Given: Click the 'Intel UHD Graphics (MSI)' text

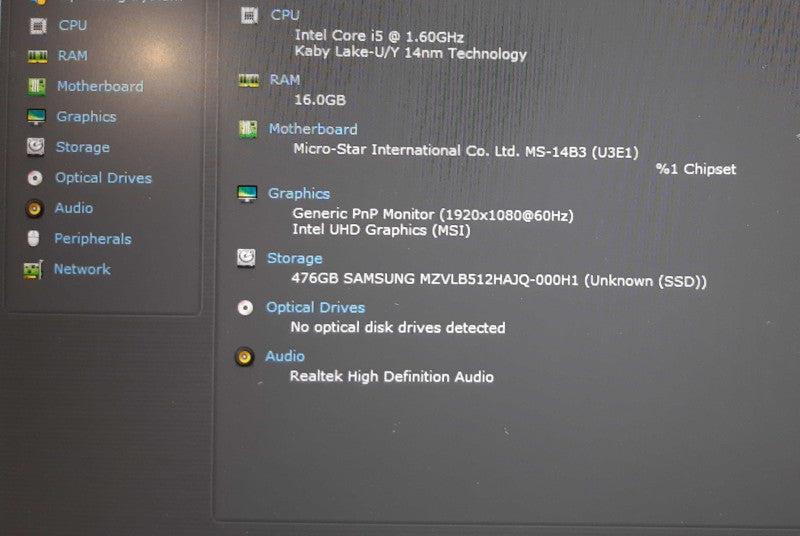Looking at the screenshot, I should pos(381,230).
